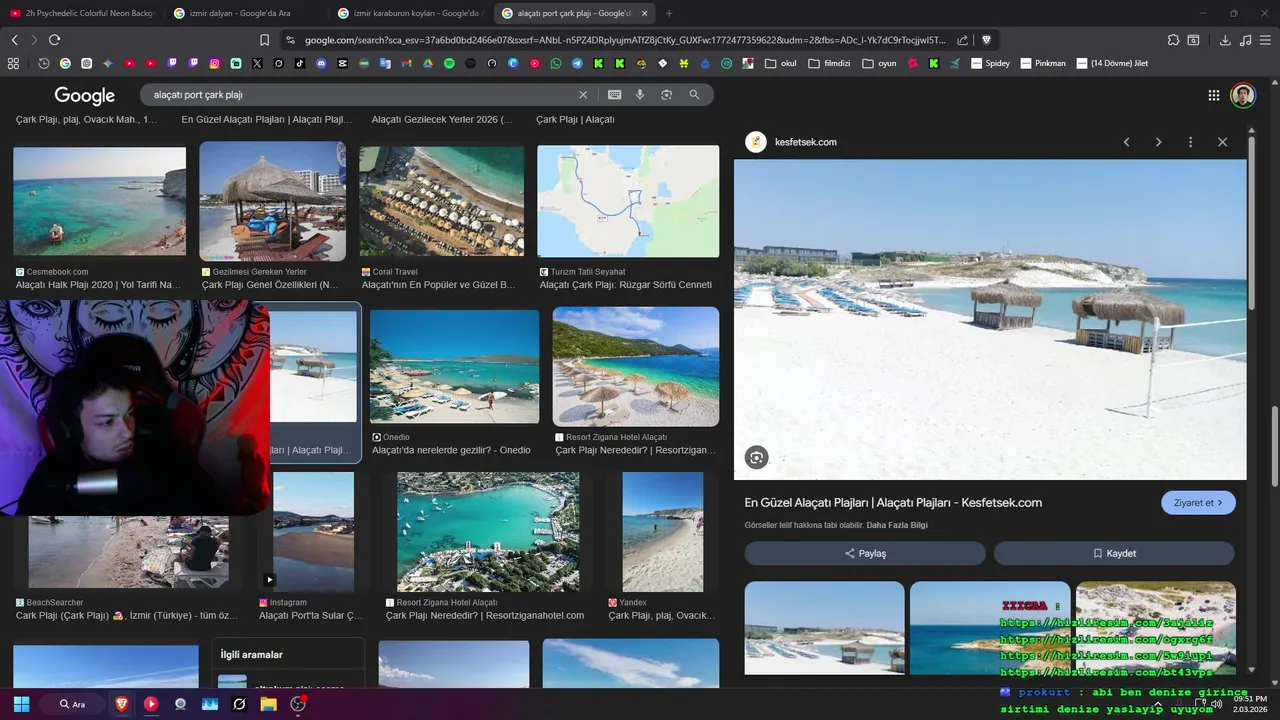The image size is (1280, 720).
Task: Open the oyun bookmarks folder
Action: (x=879, y=63)
